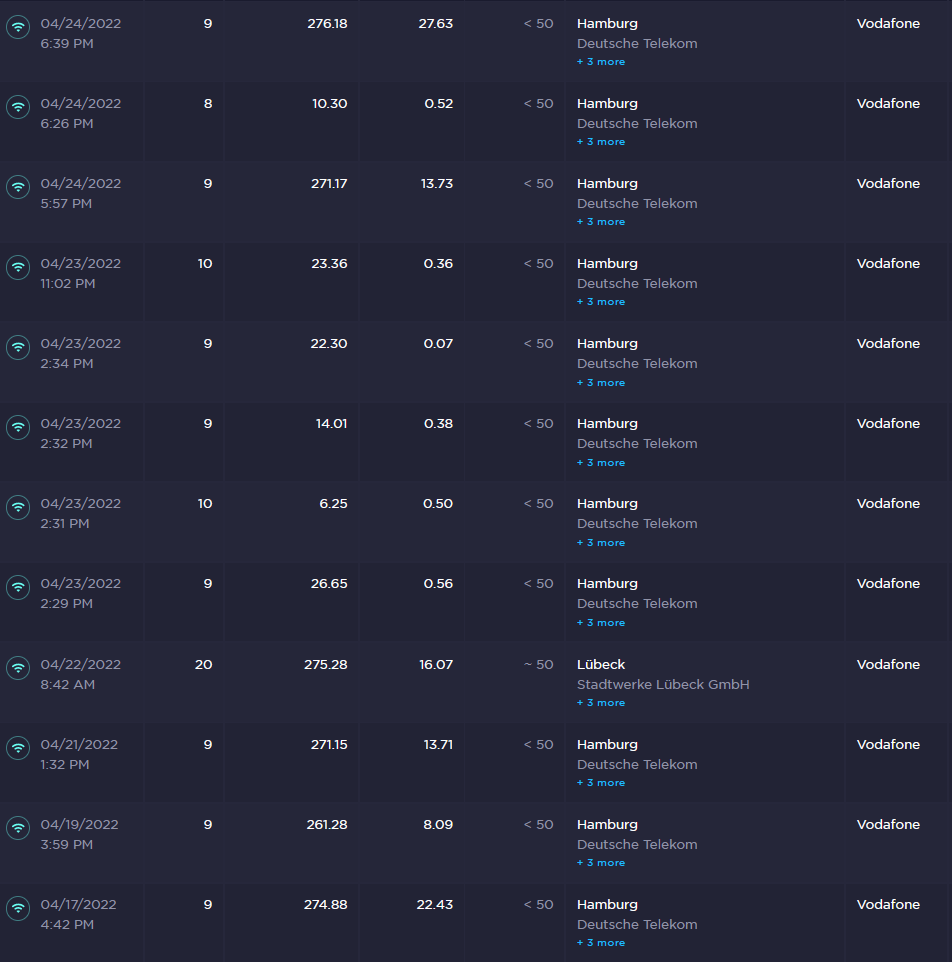Select download value 271.17

[329, 184]
